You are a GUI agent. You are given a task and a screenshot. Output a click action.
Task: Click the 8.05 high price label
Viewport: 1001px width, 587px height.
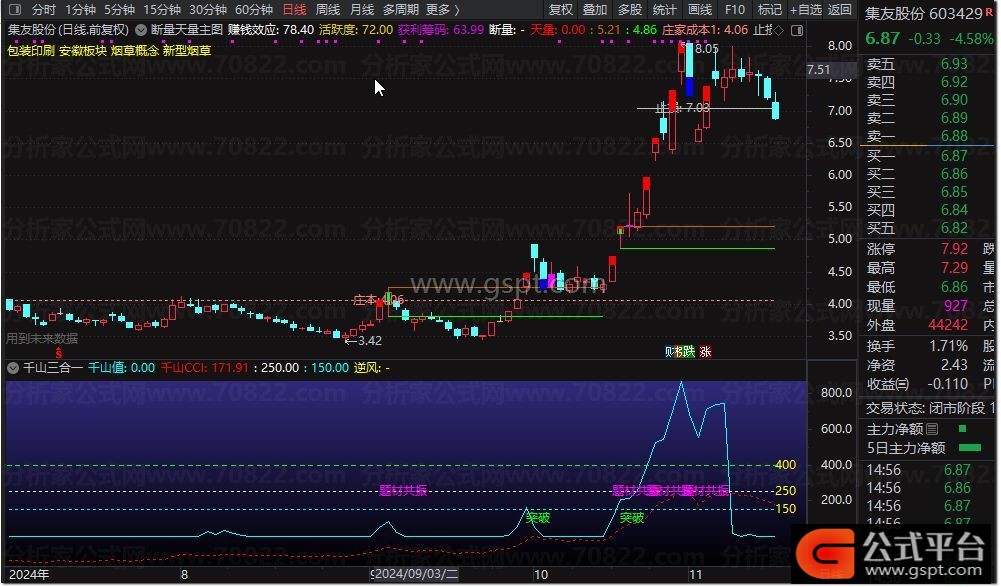pos(706,48)
